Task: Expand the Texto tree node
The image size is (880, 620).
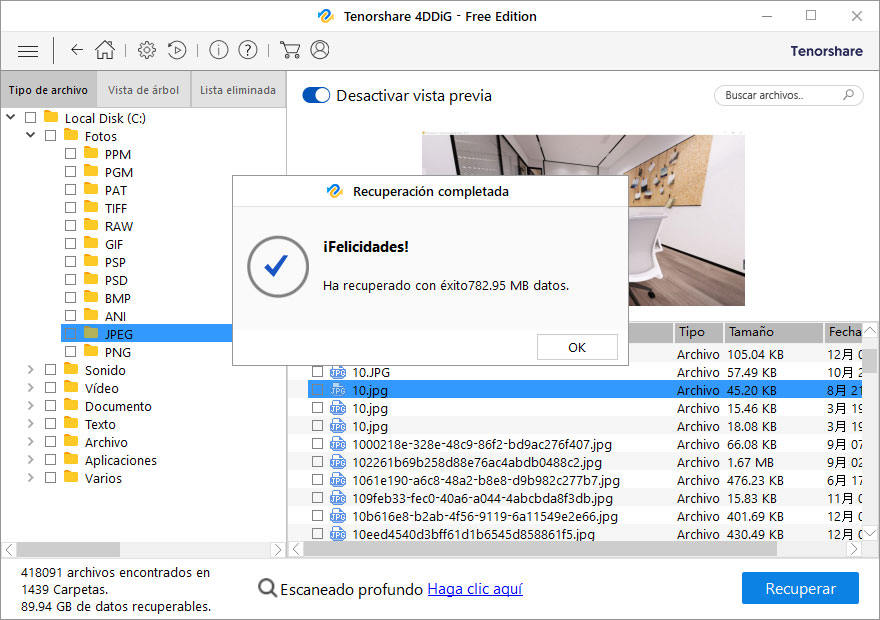Action: click(x=31, y=424)
